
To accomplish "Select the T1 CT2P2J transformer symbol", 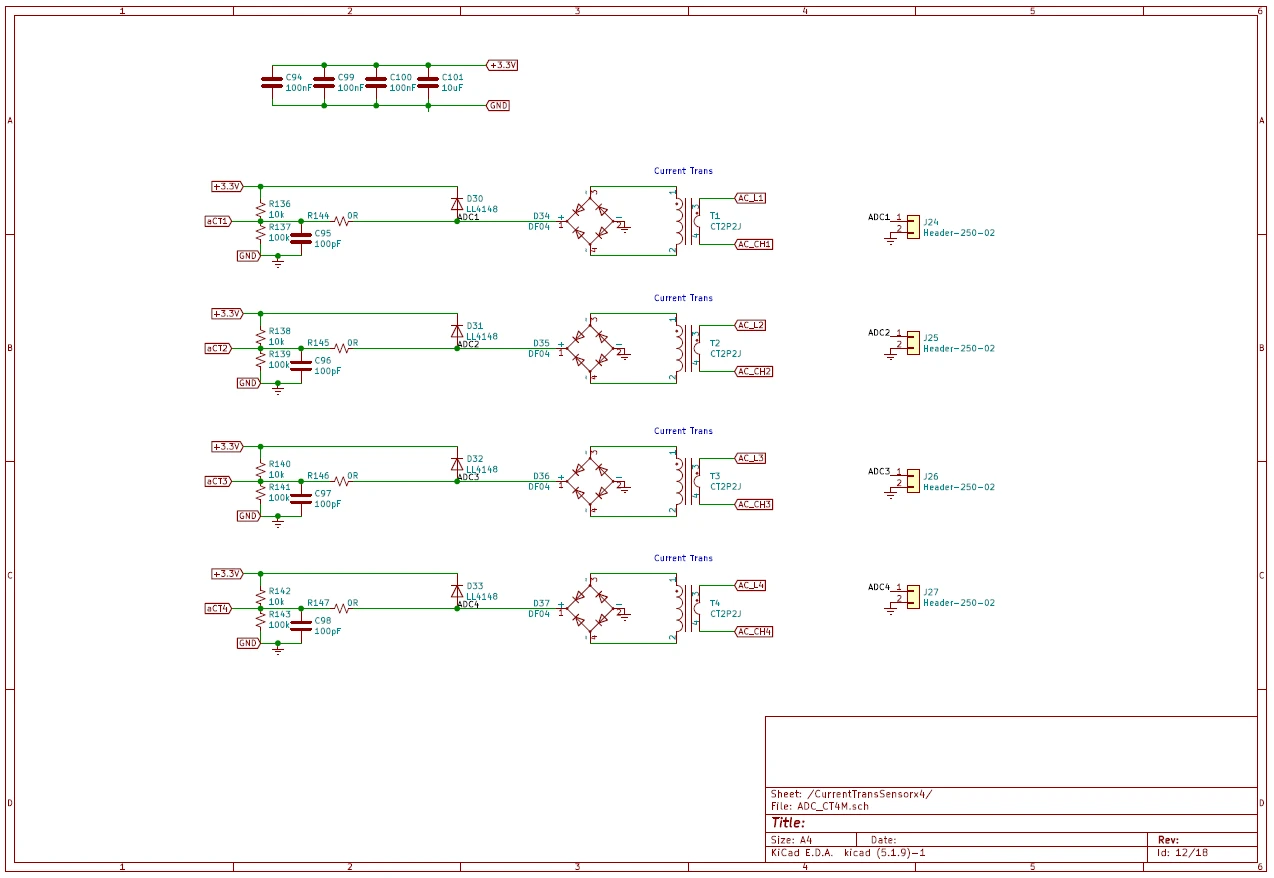I will point(688,221).
